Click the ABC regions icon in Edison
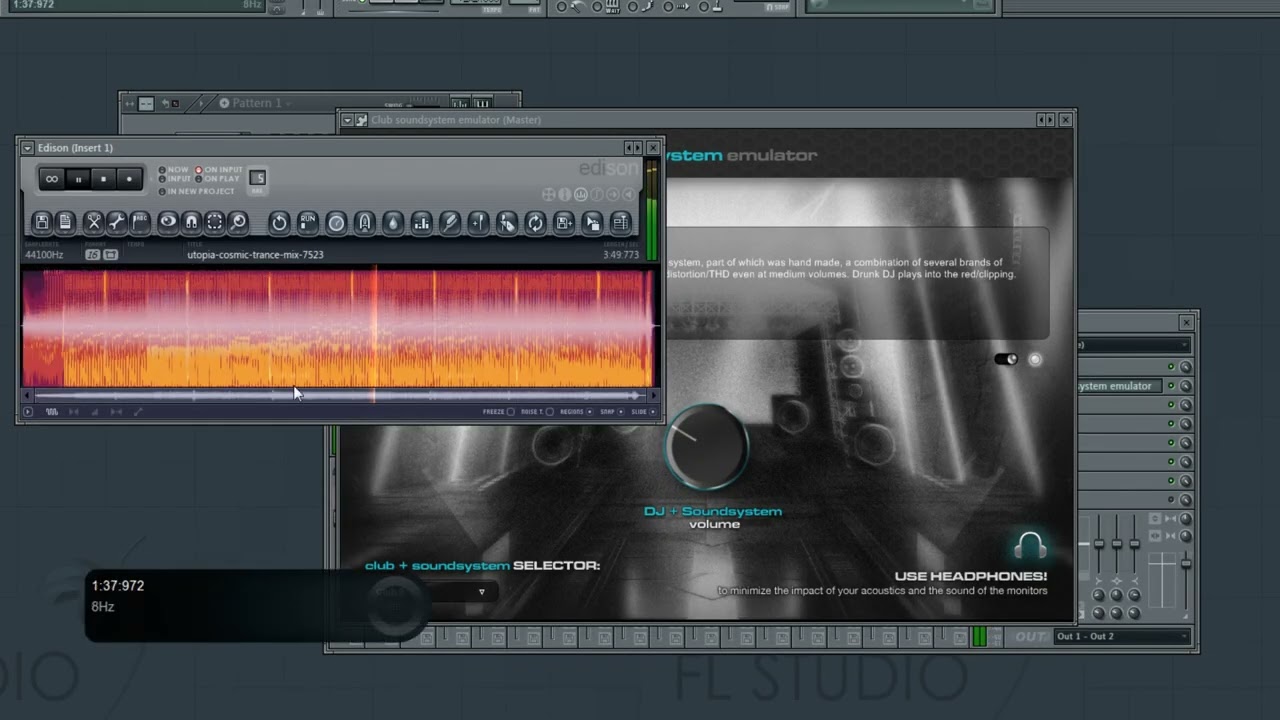The image size is (1280, 720). coord(140,222)
